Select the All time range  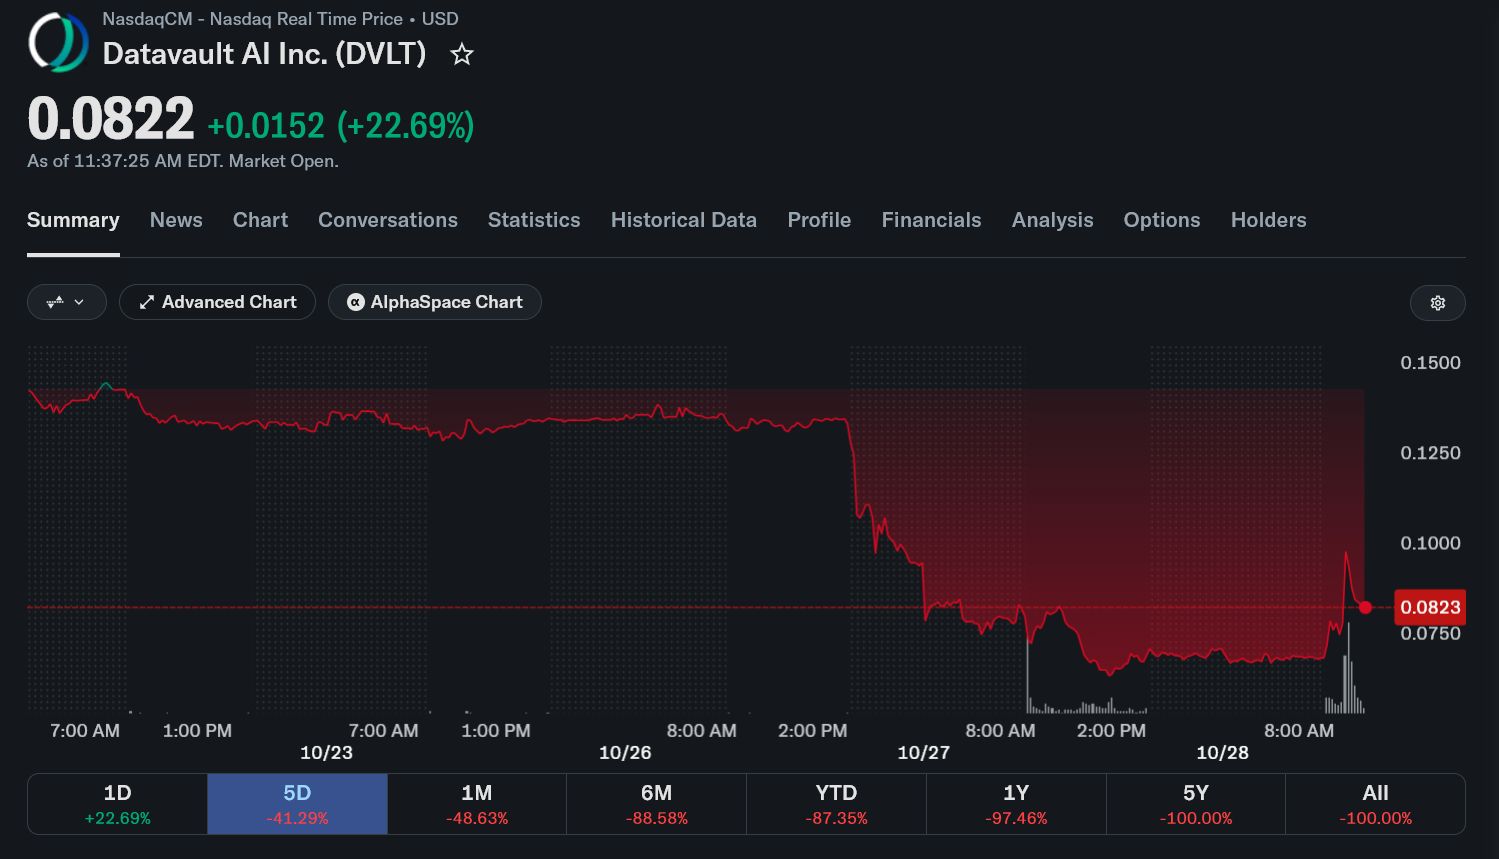(1375, 804)
